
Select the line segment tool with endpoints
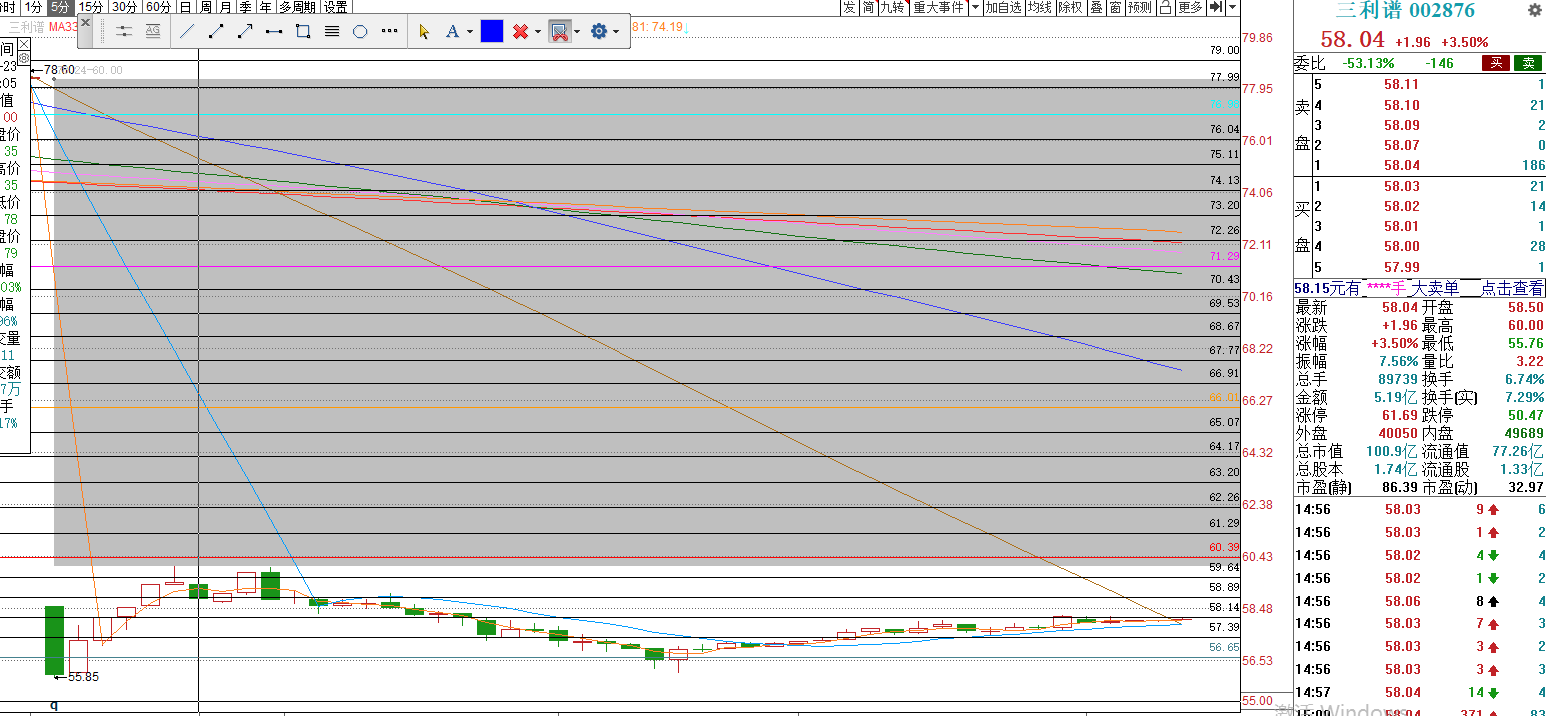[x=216, y=31]
